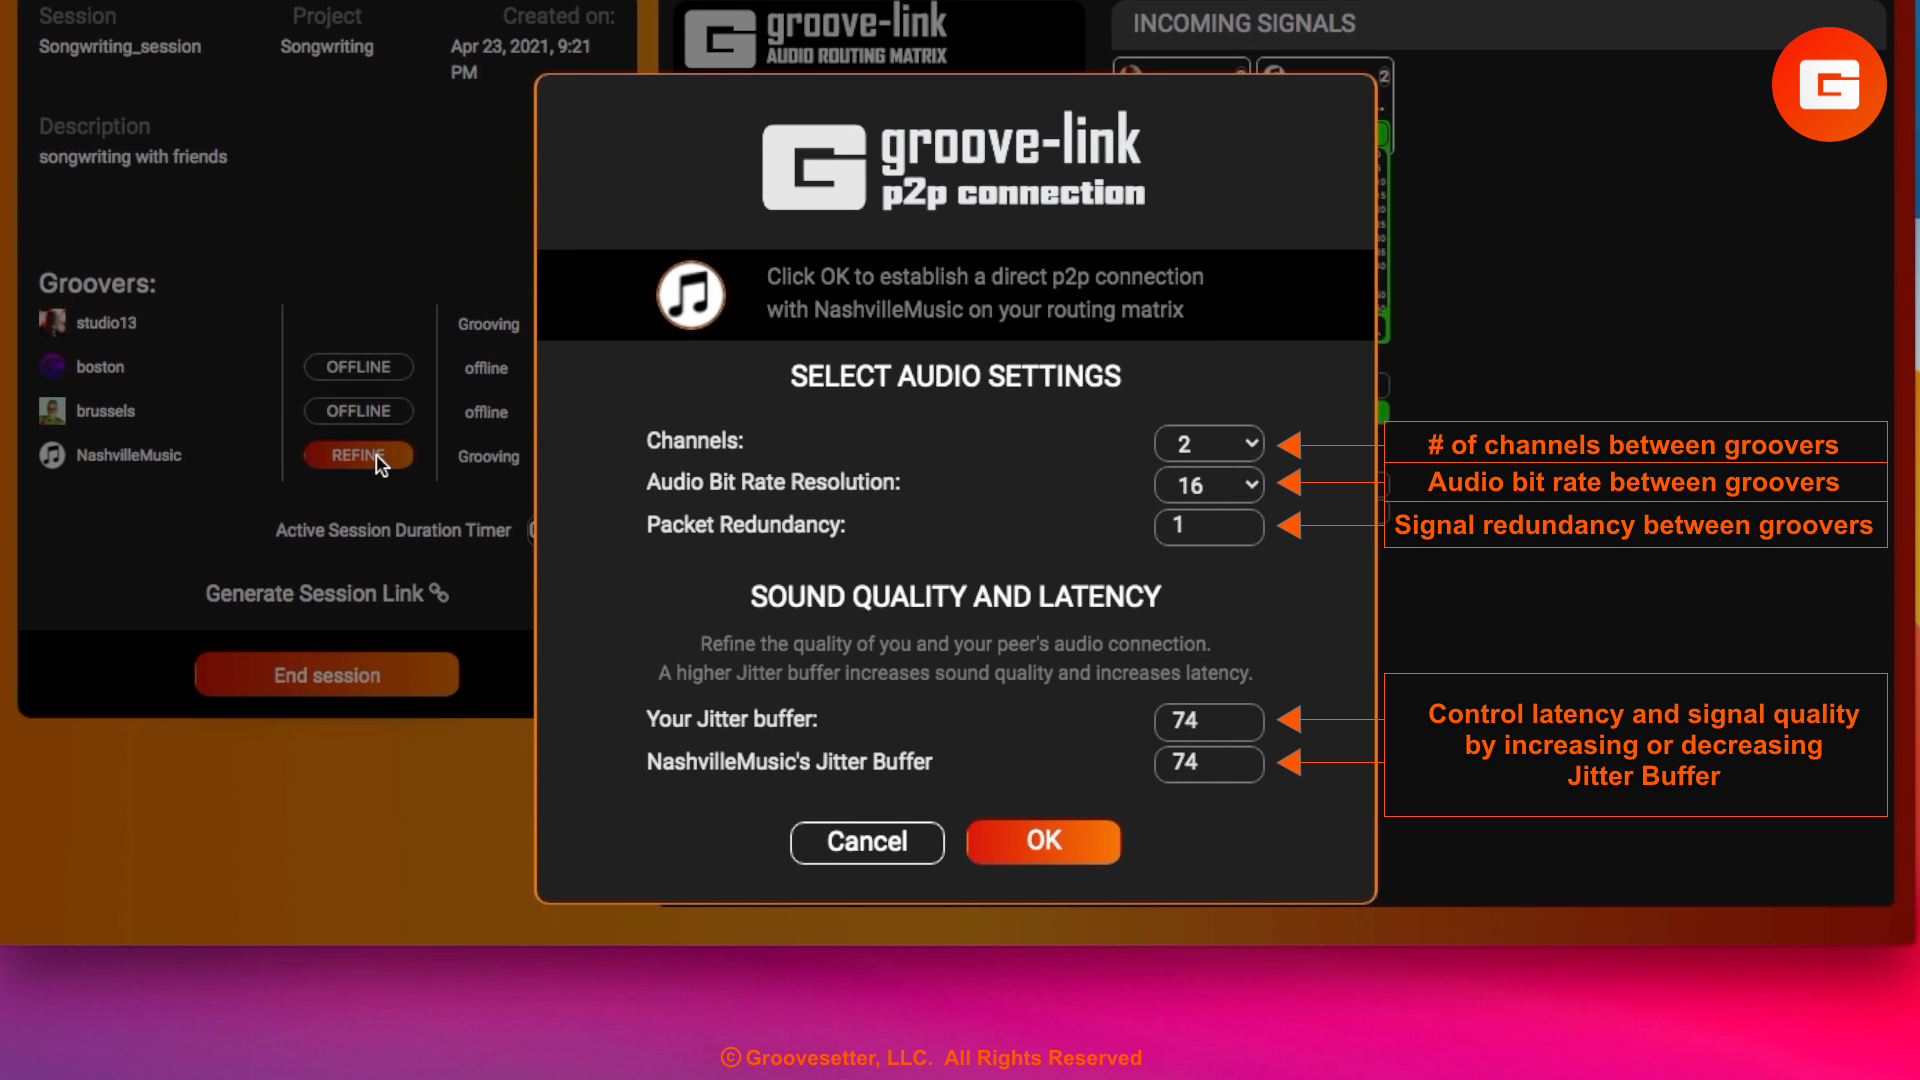Click the brussels groover avatar
1920x1080 pixels.
(52, 411)
